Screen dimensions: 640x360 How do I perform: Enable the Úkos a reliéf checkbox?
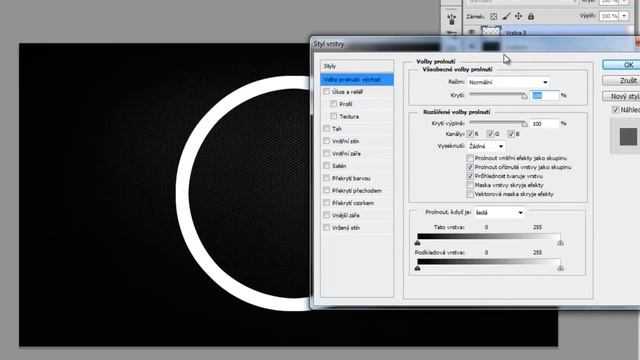327,92
